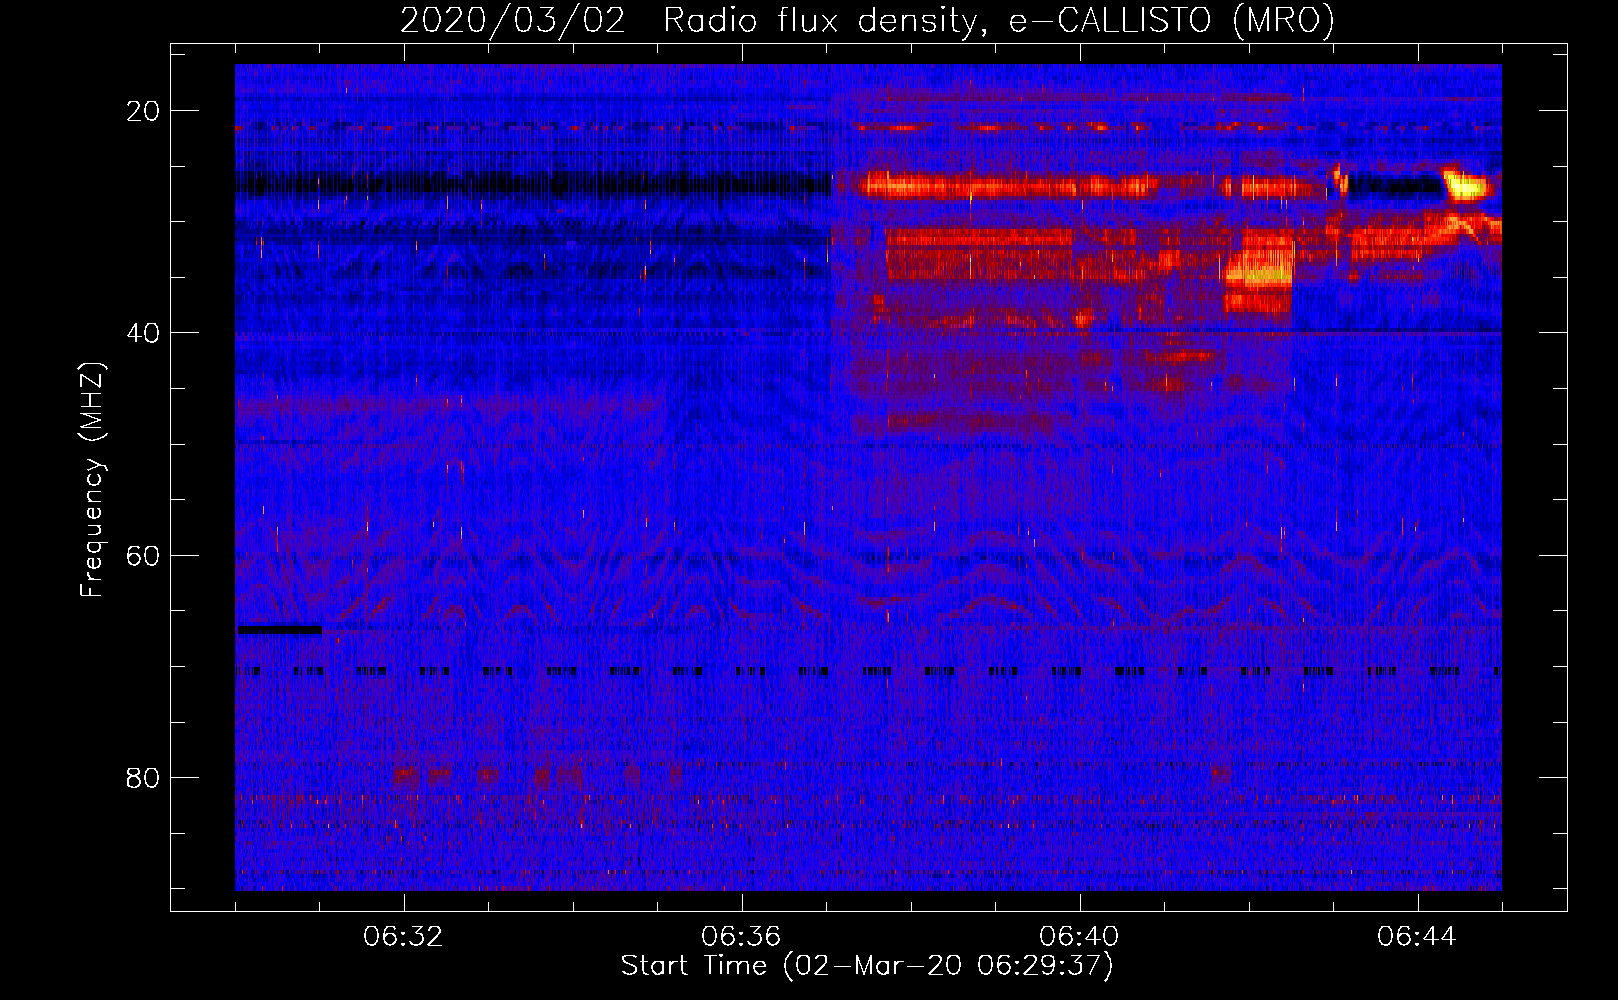
Task: Click the 40 frequency tick label
Action: [143, 333]
